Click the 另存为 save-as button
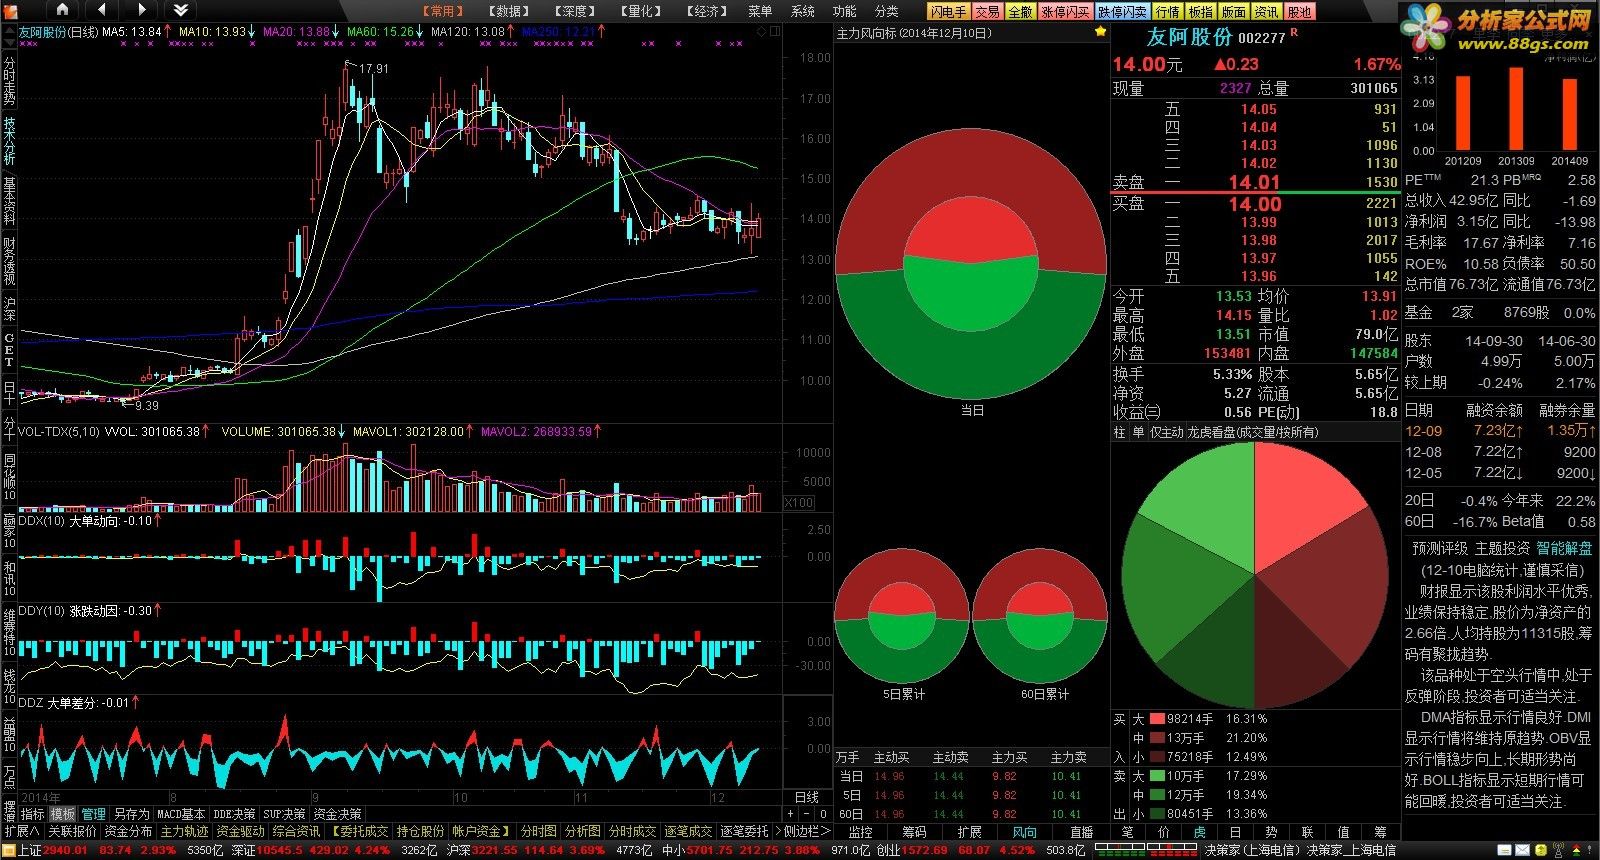The image size is (1600, 860). [x=131, y=814]
